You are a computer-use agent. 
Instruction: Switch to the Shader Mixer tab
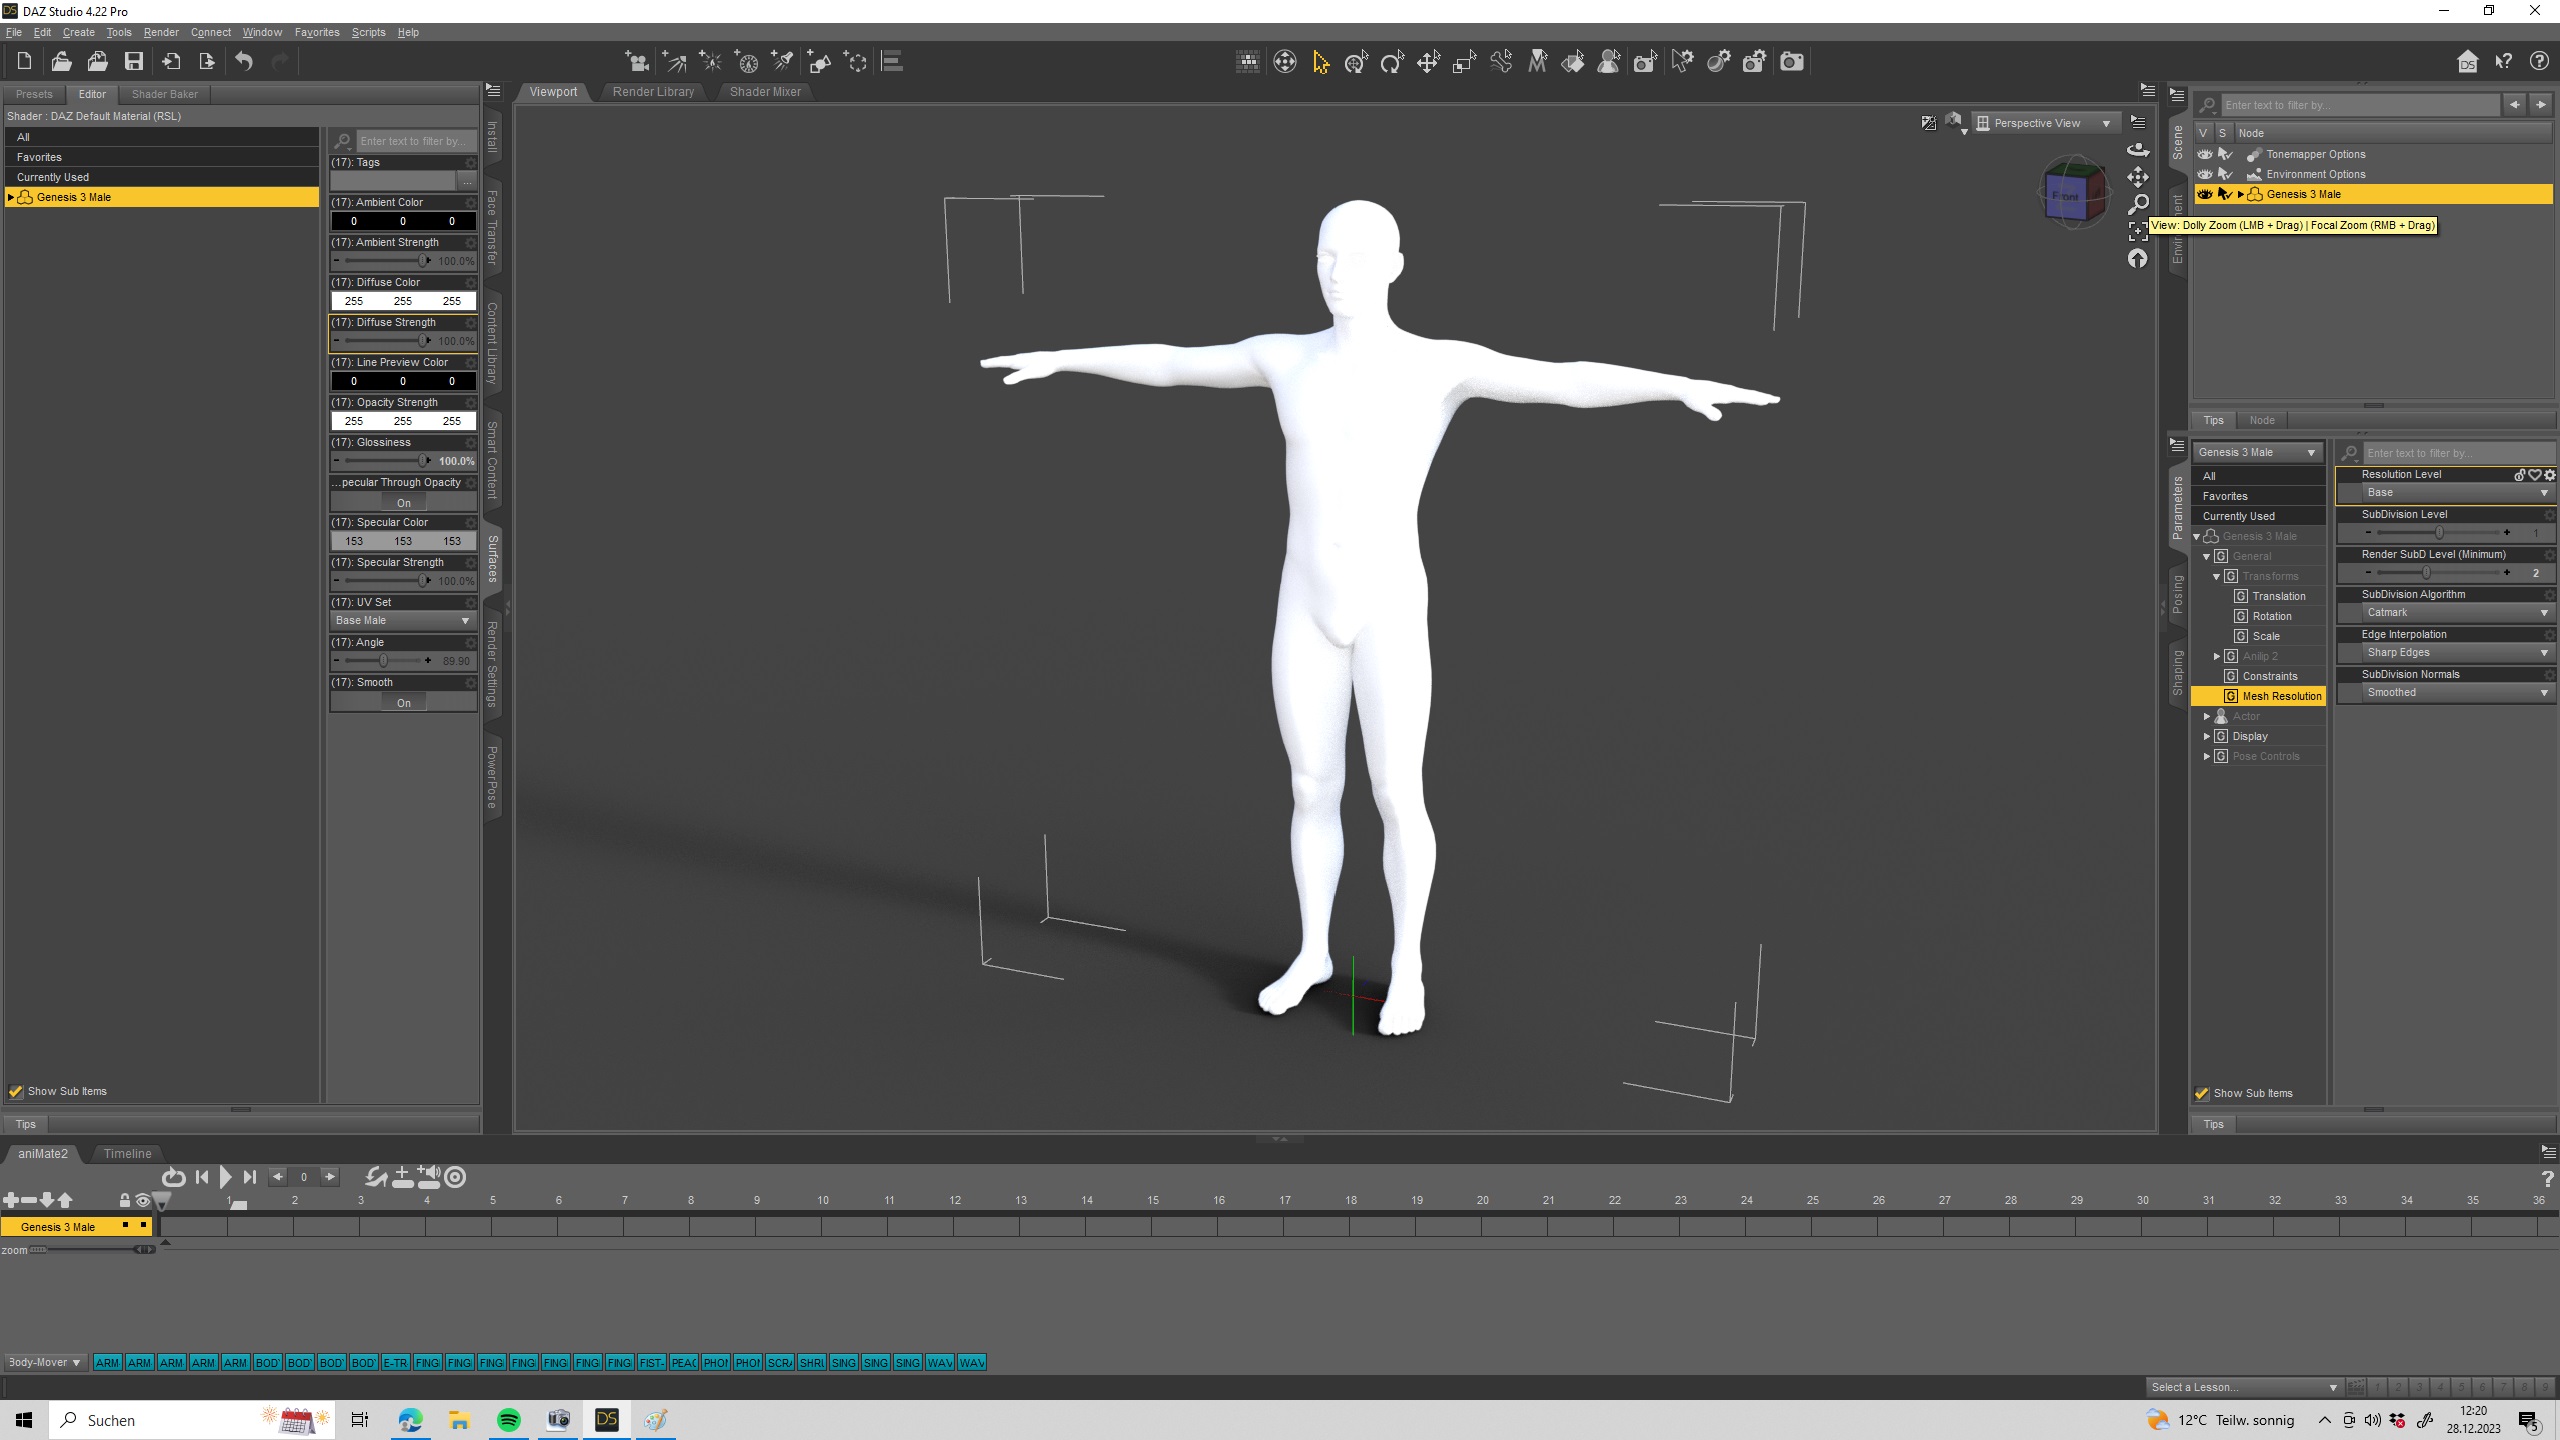764,92
